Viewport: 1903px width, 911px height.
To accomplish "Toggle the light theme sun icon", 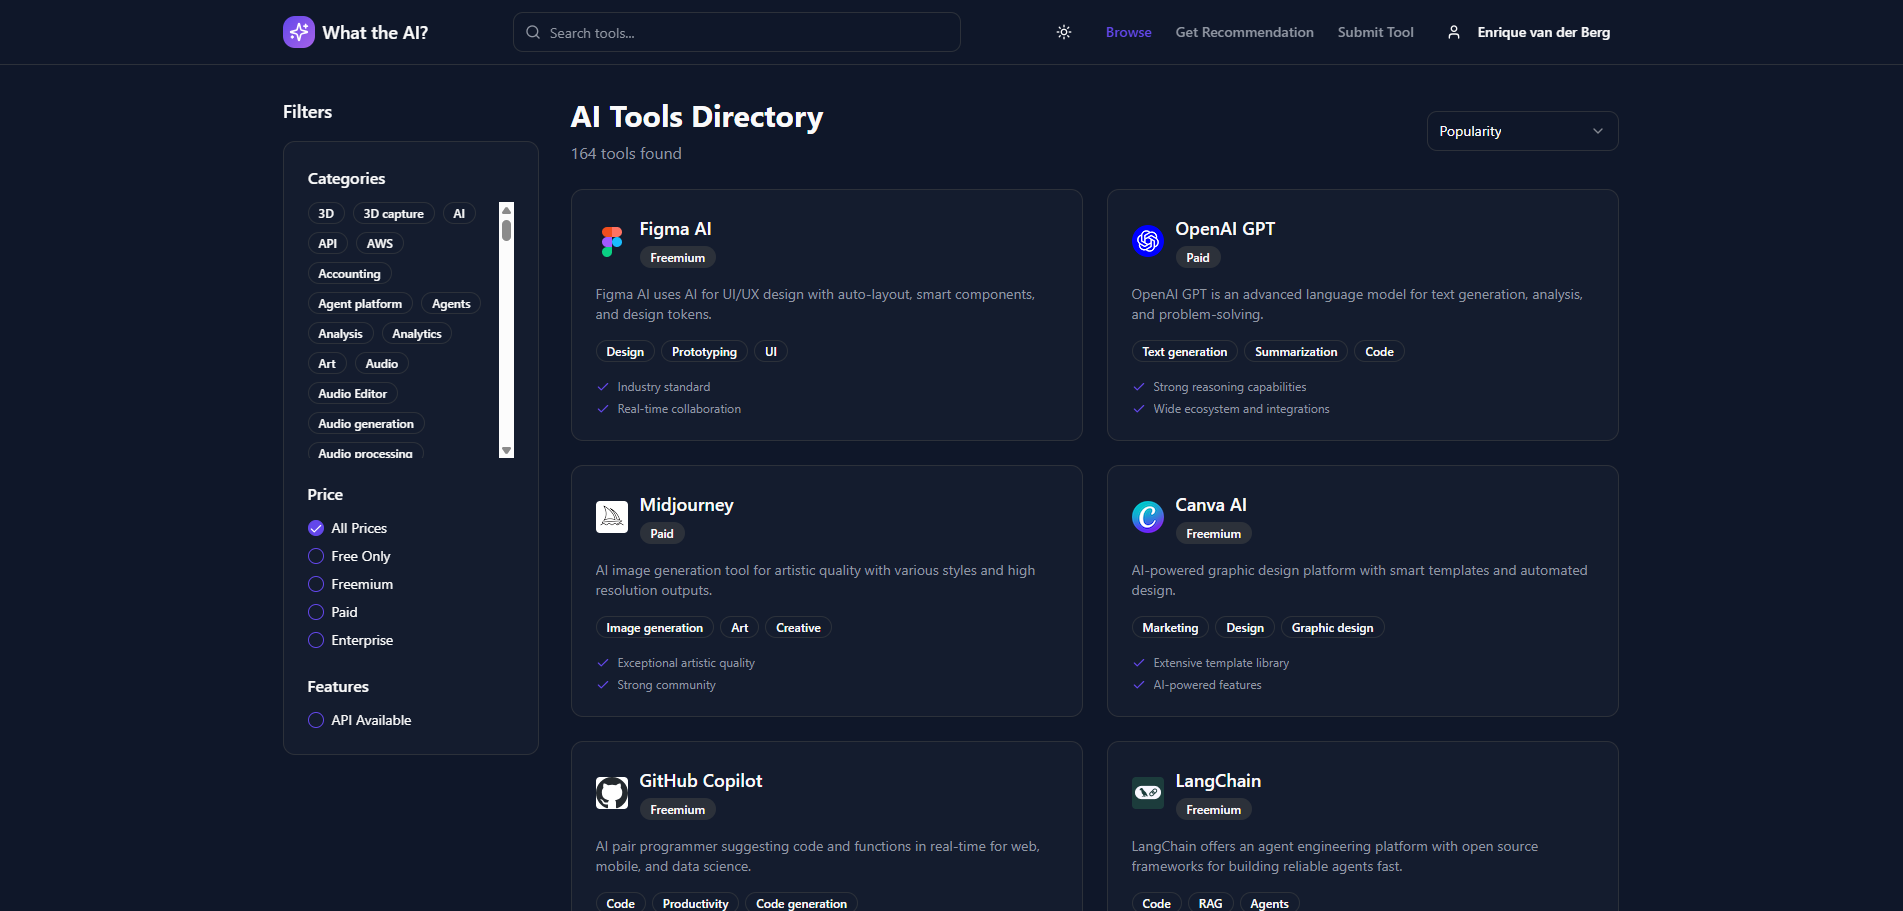I will pyautogui.click(x=1063, y=31).
